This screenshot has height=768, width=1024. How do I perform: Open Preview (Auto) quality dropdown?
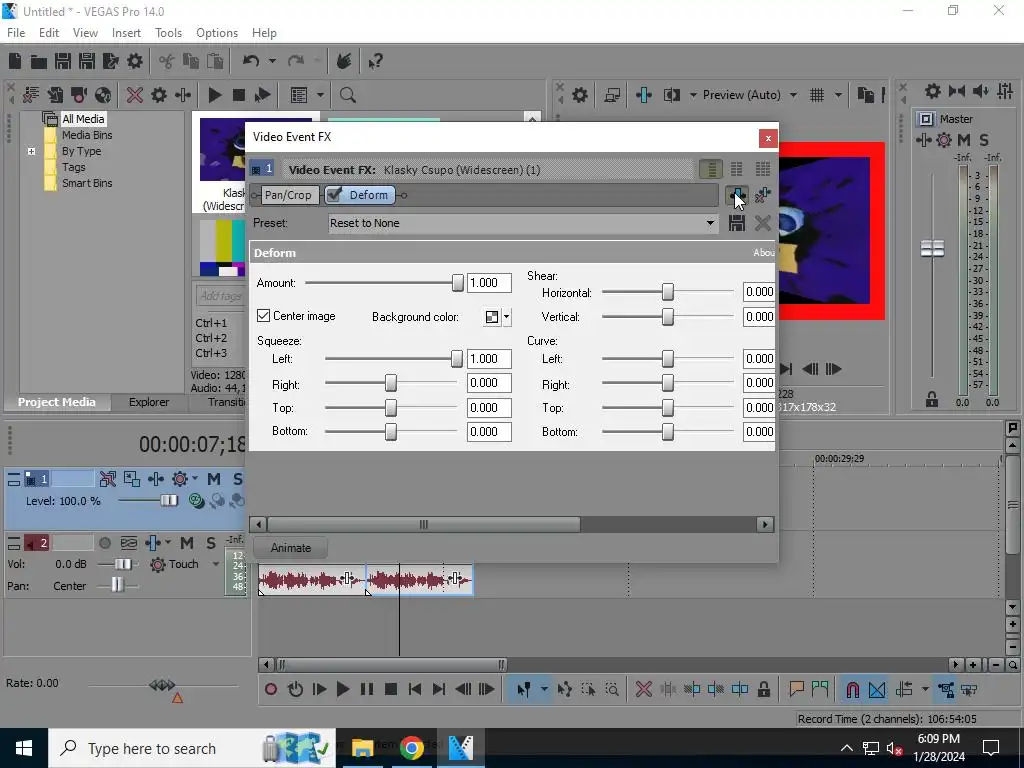pos(793,95)
